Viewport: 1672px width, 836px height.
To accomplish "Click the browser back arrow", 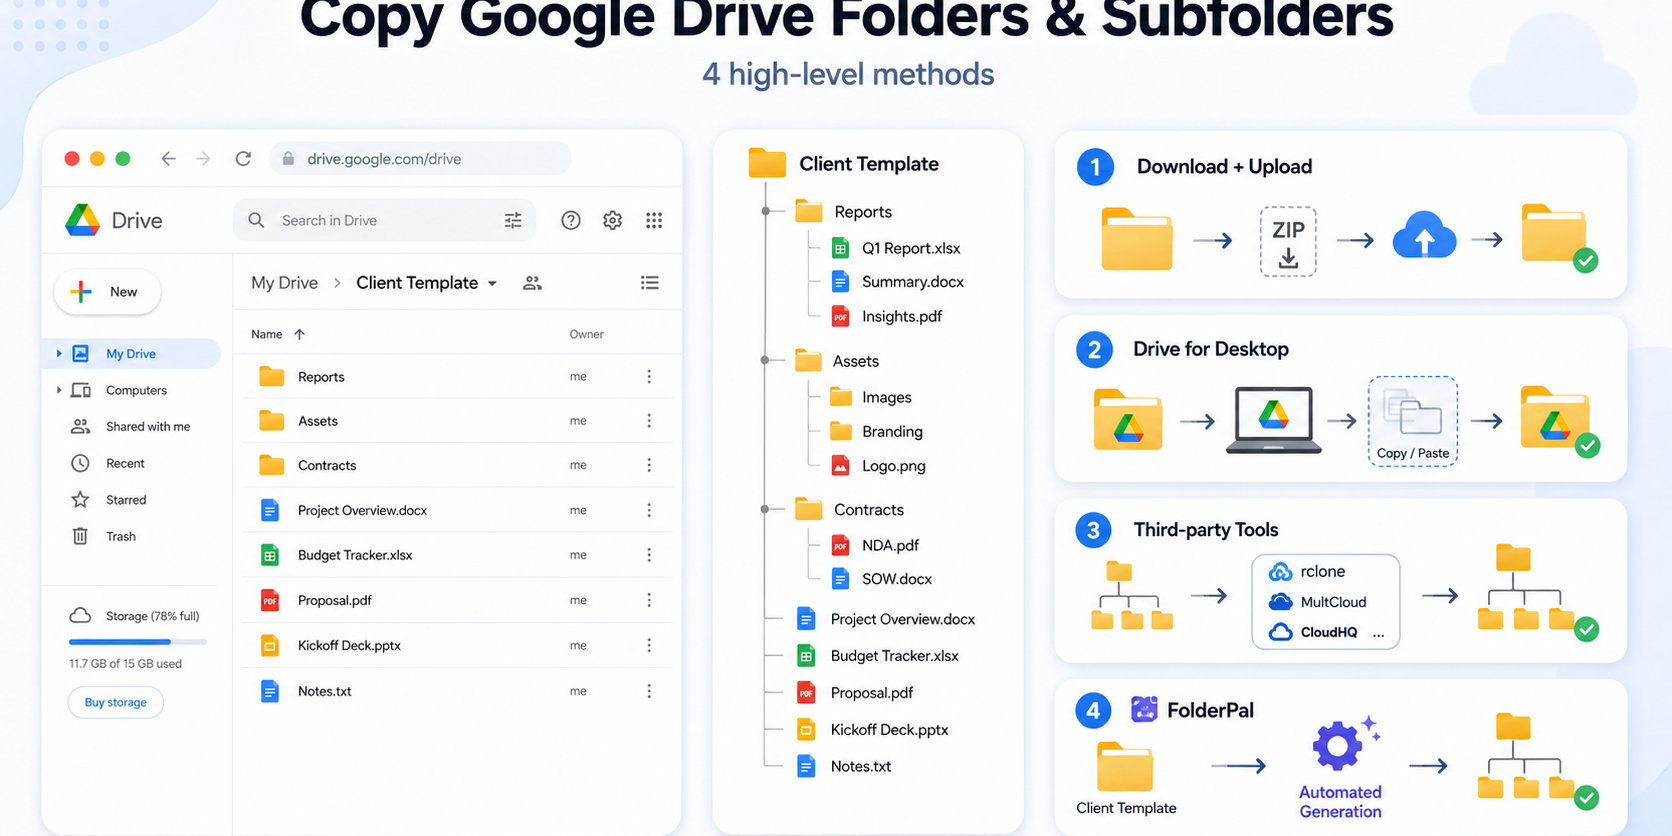I will (x=168, y=158).
